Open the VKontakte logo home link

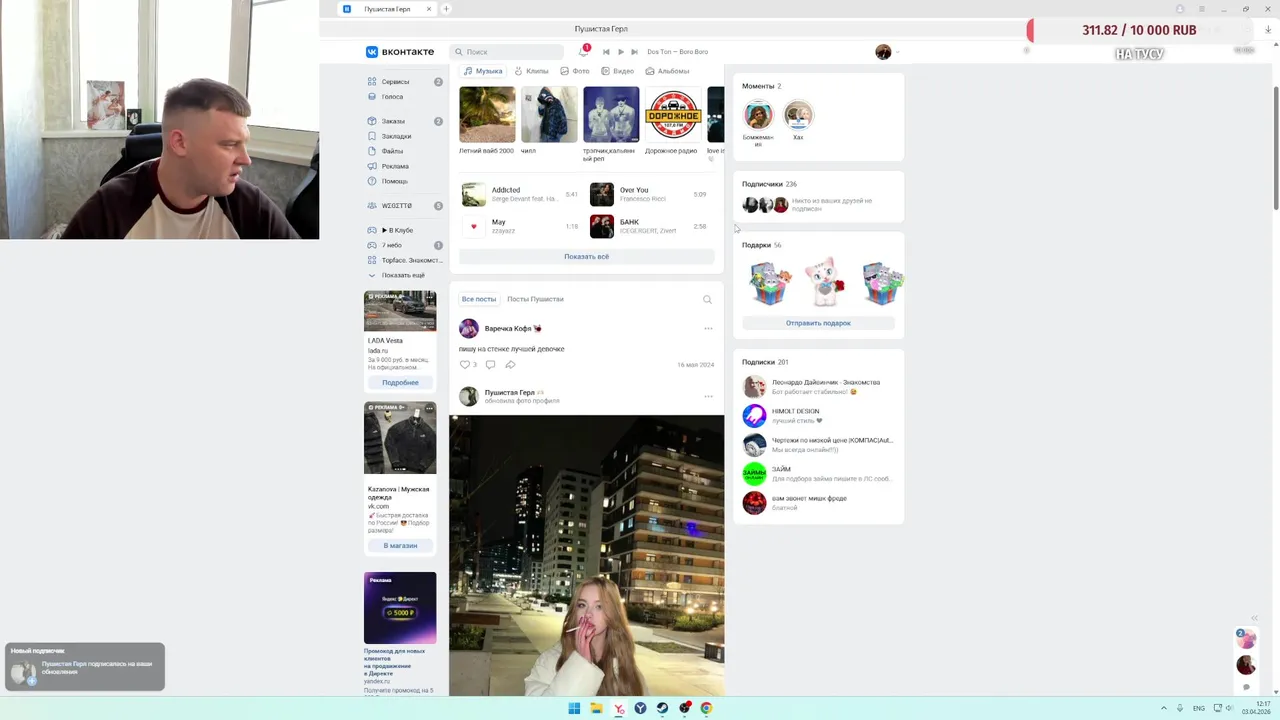click(x=400, y=52)
